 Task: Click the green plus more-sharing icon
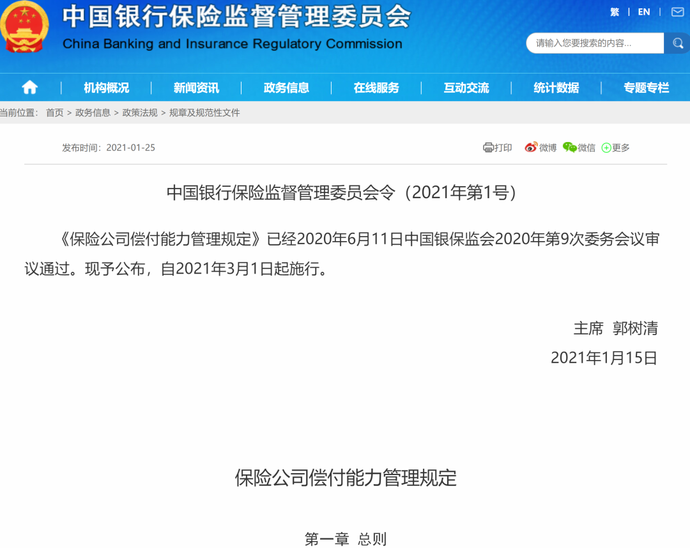click(x=606, y=148)
